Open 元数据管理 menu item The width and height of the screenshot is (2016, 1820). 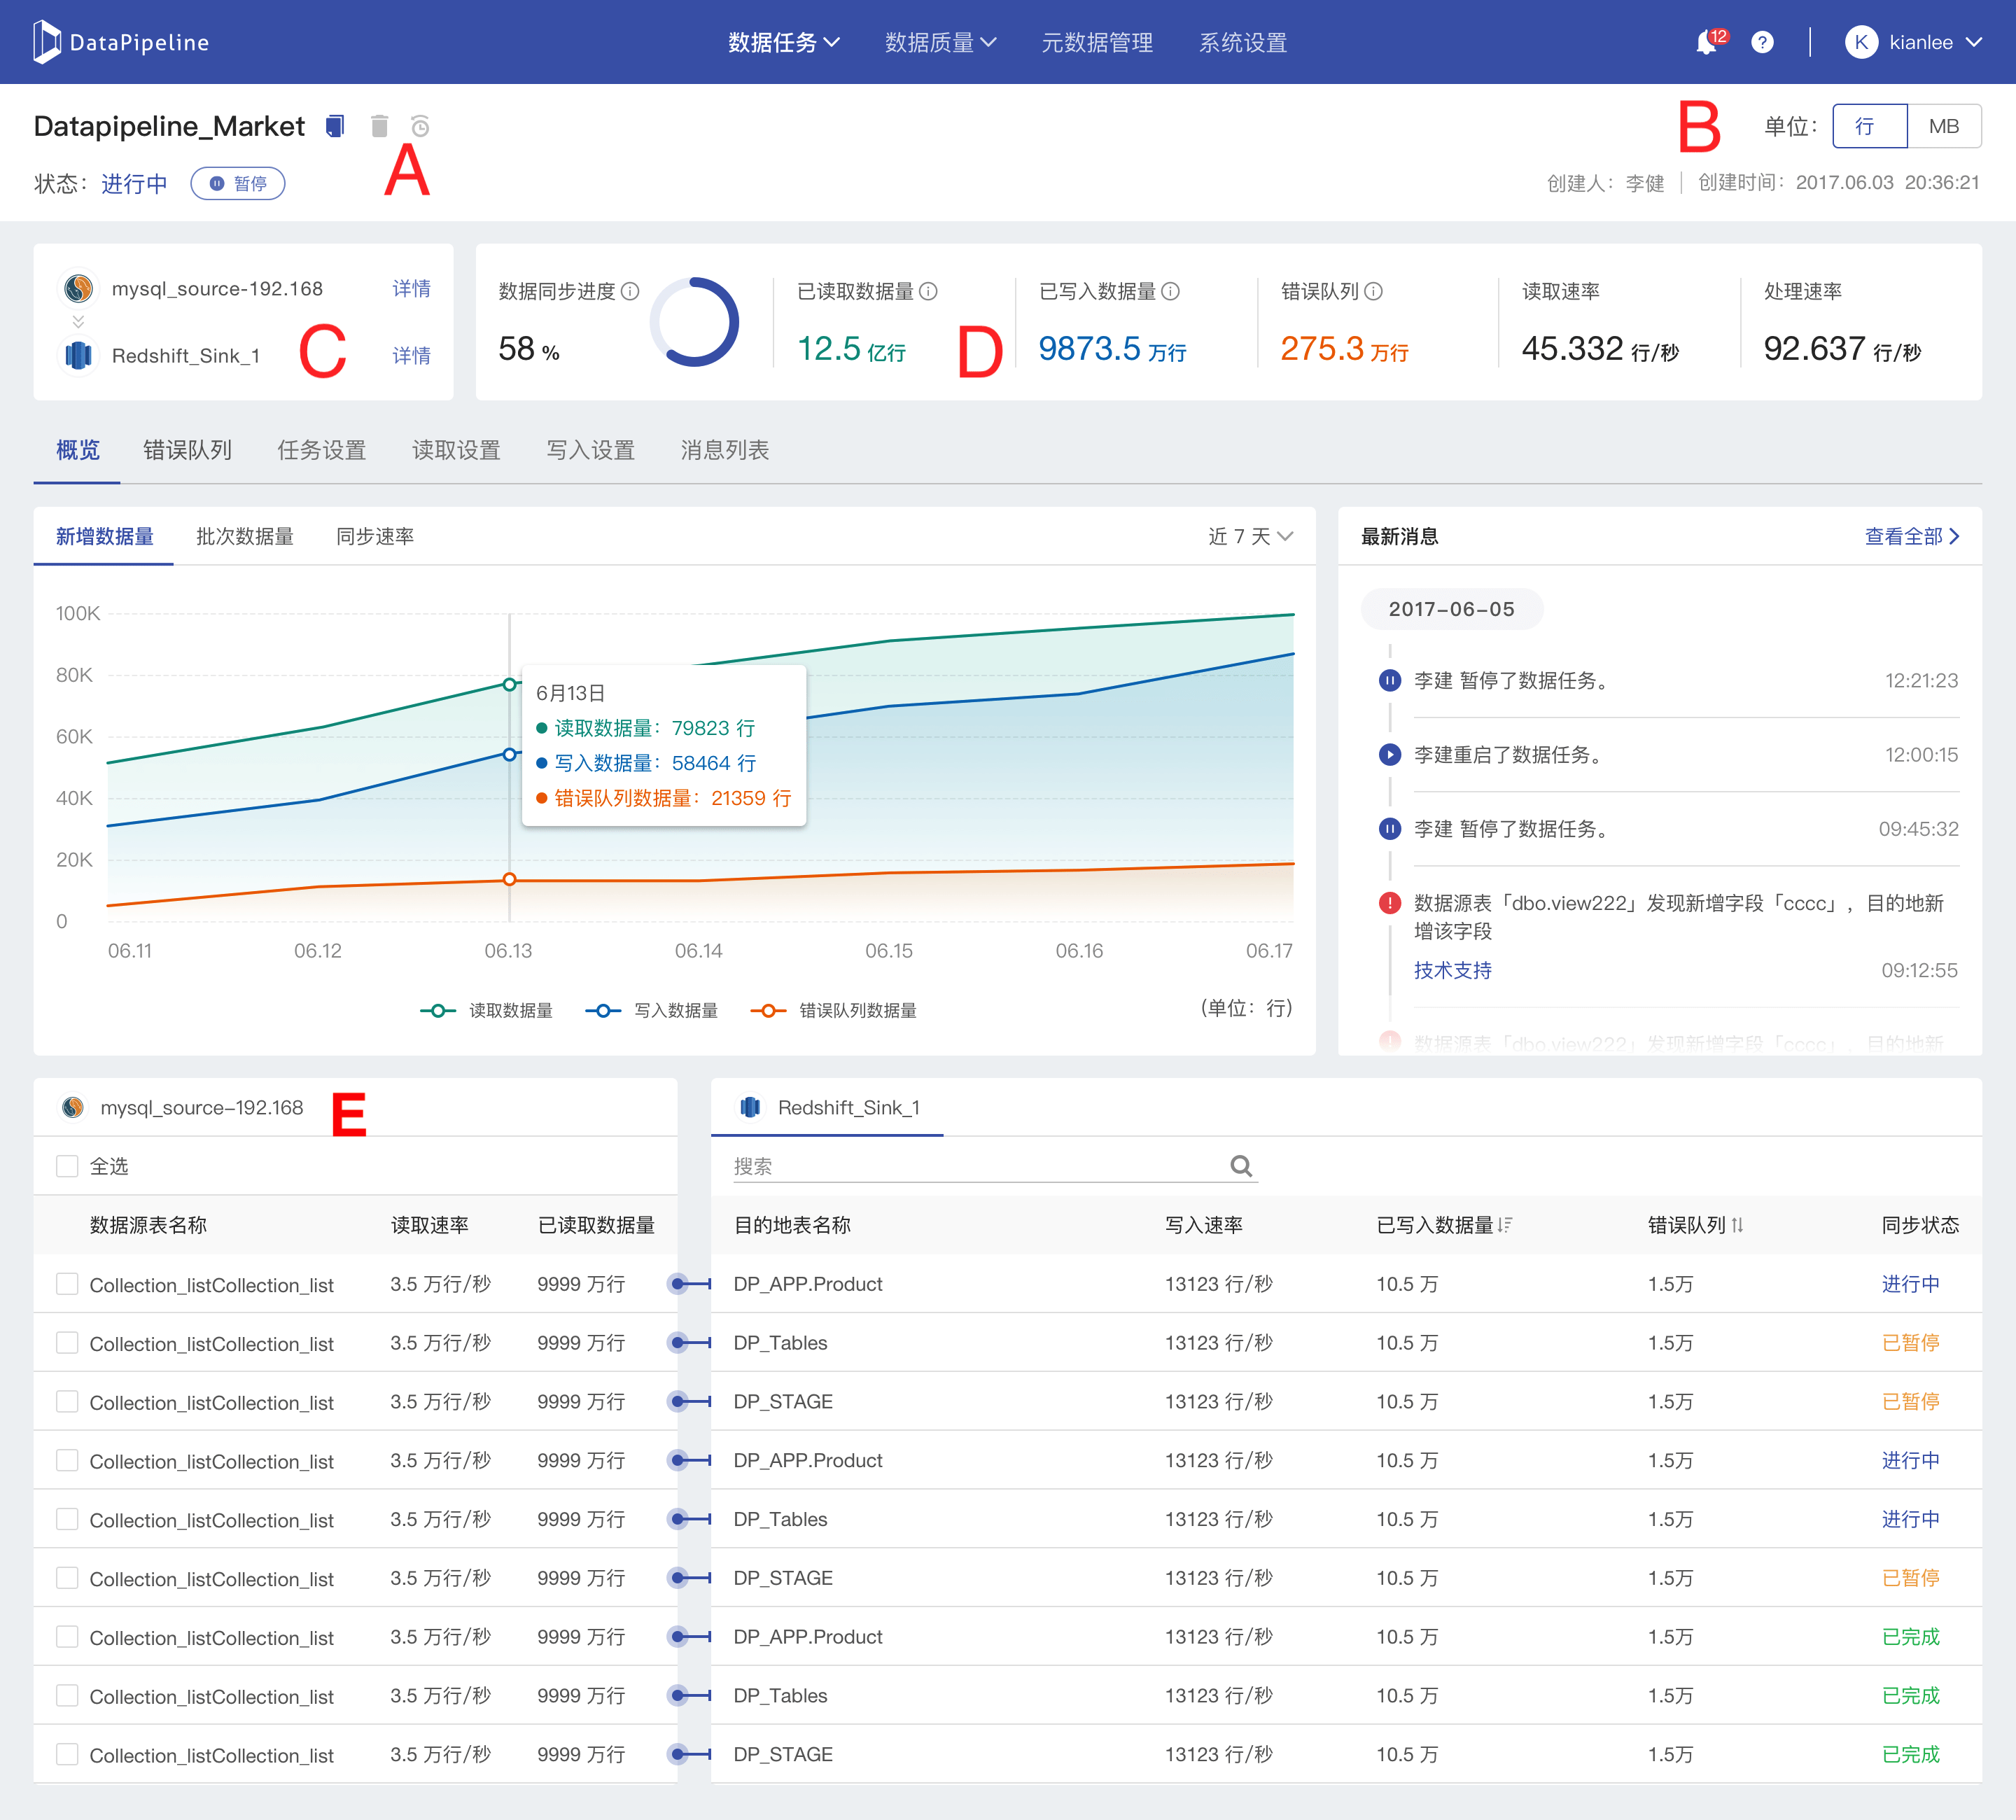coord(1097,42)
